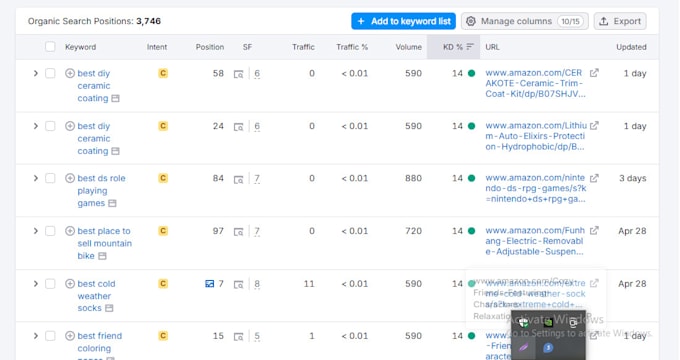Open the Manage columns button

point(525,21)
